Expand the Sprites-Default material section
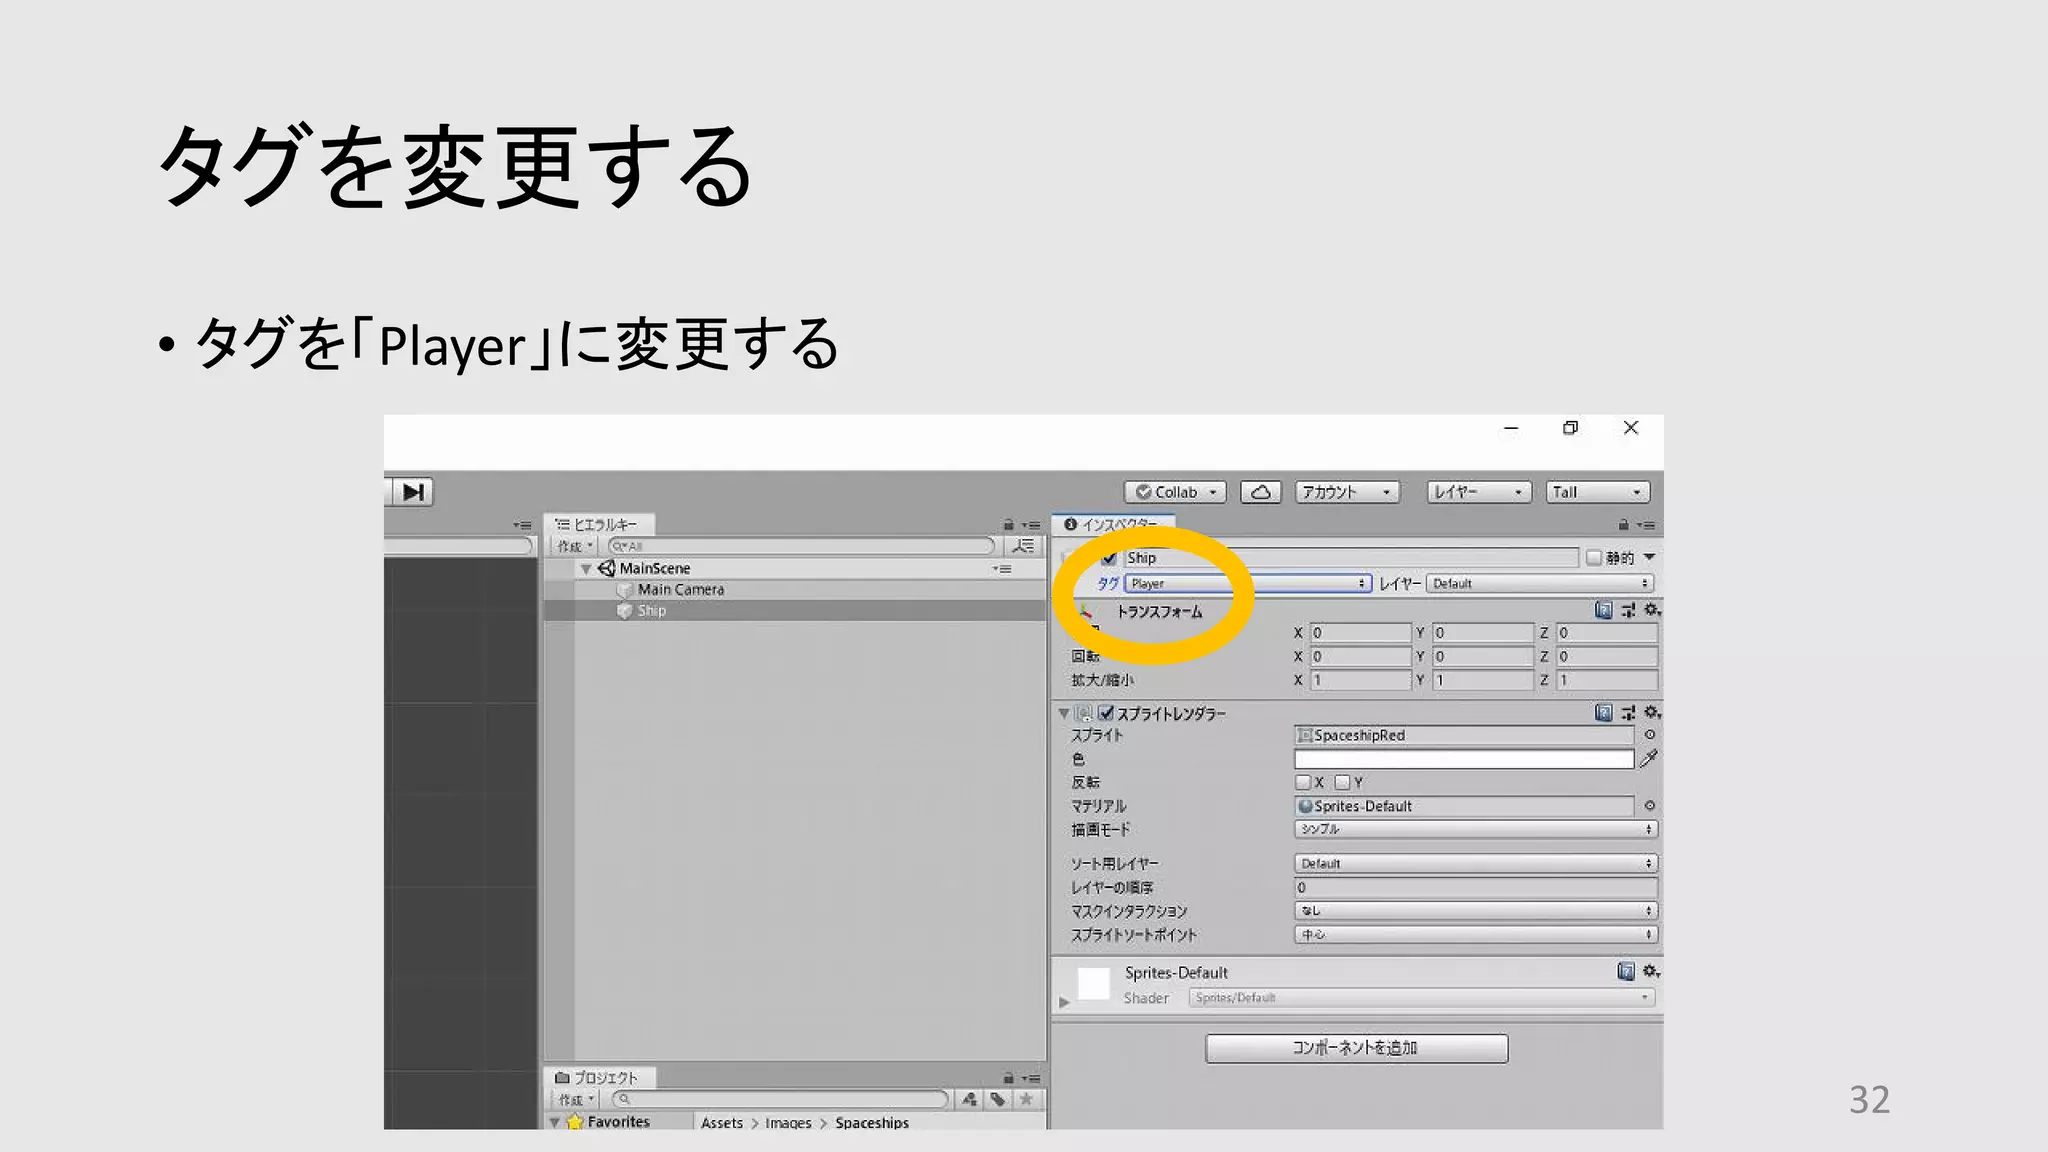This screenshot has width=2048, height=1152. coord(1064,1002)
